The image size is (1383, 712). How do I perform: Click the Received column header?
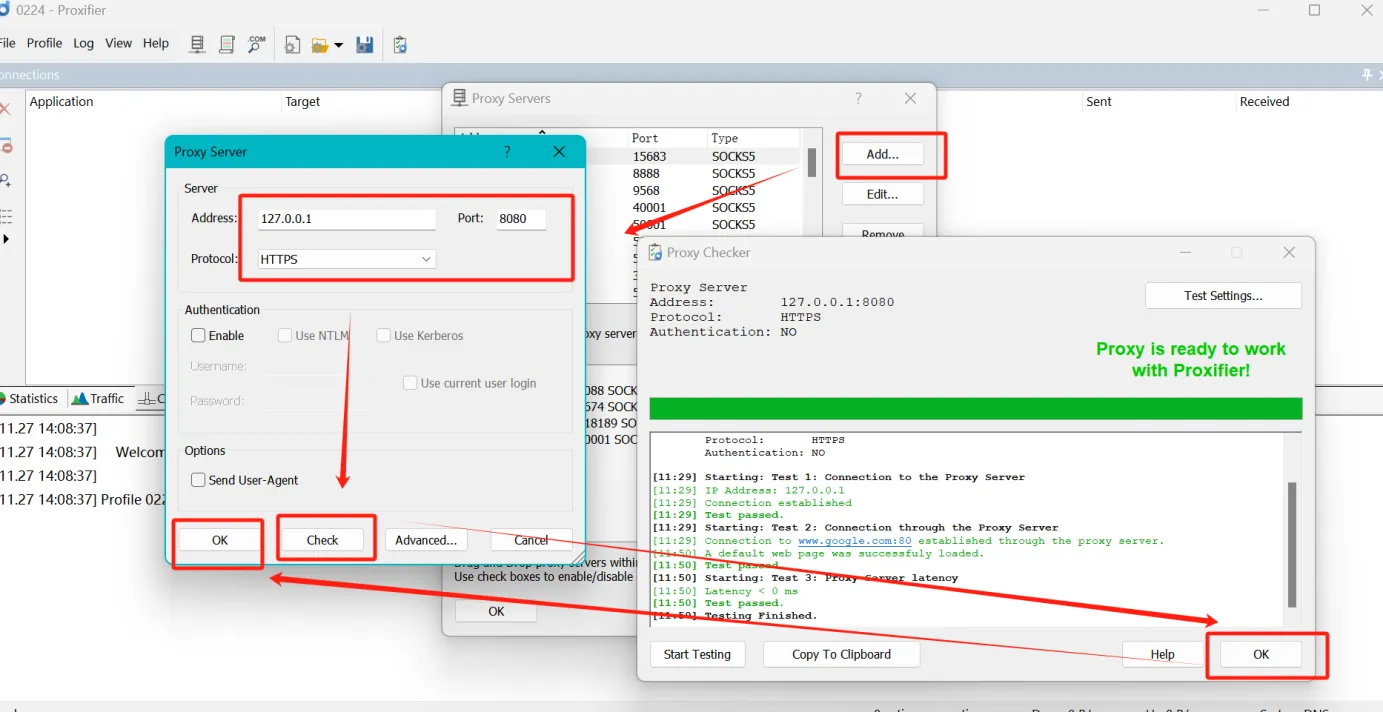[1264, 101]
